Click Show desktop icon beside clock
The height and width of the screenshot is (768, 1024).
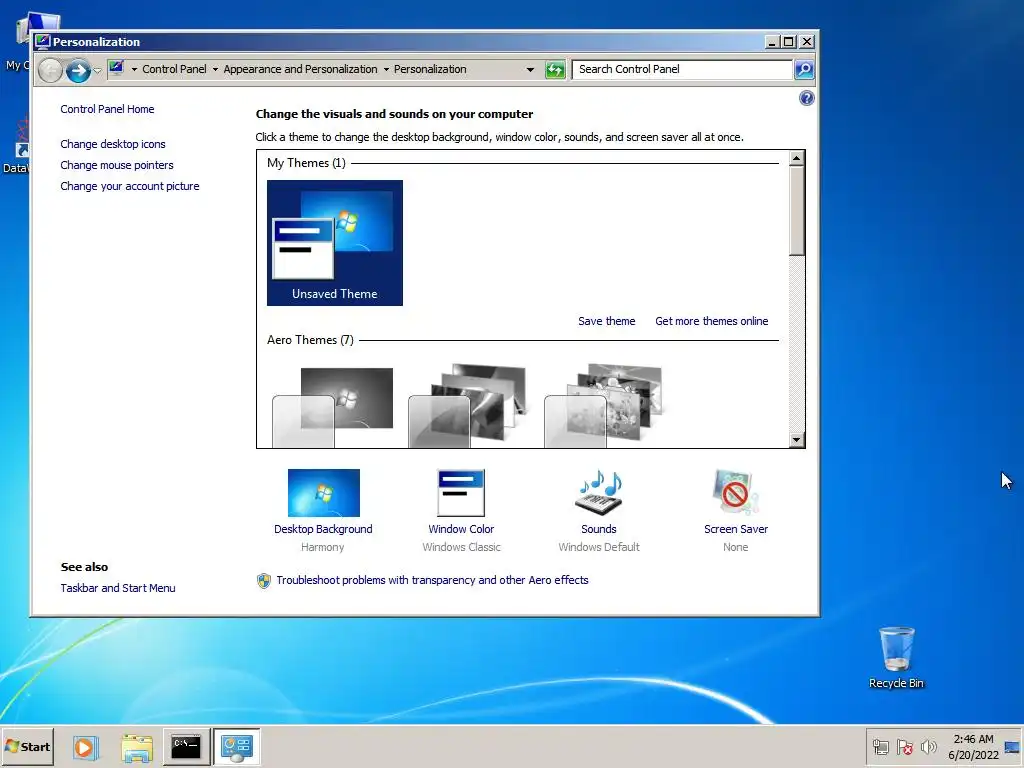[1013, 747]
